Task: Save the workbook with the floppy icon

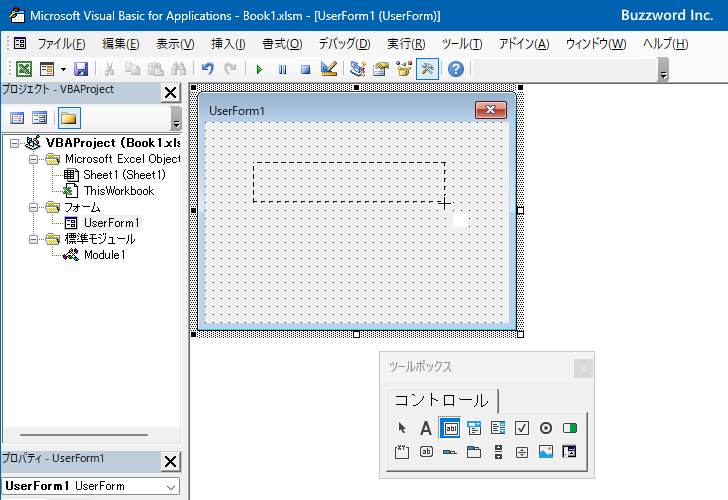Action: pyautogui.click(x=81, y=69)
